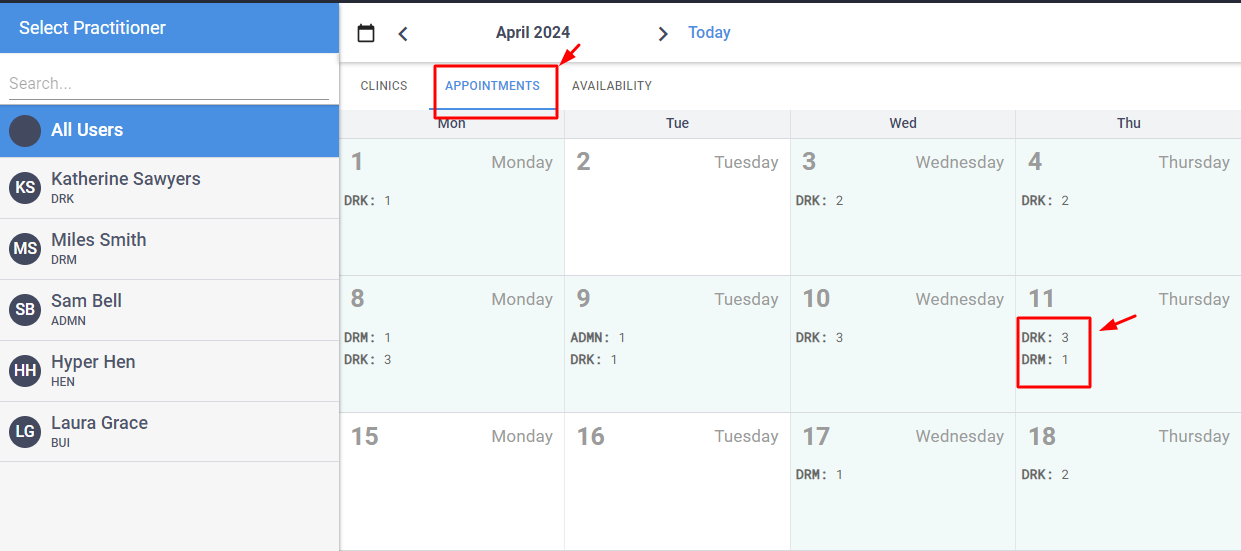Choose Miles Smith in the practitioner list
This screenshot has width=1241, height=551.
[99, 241]
